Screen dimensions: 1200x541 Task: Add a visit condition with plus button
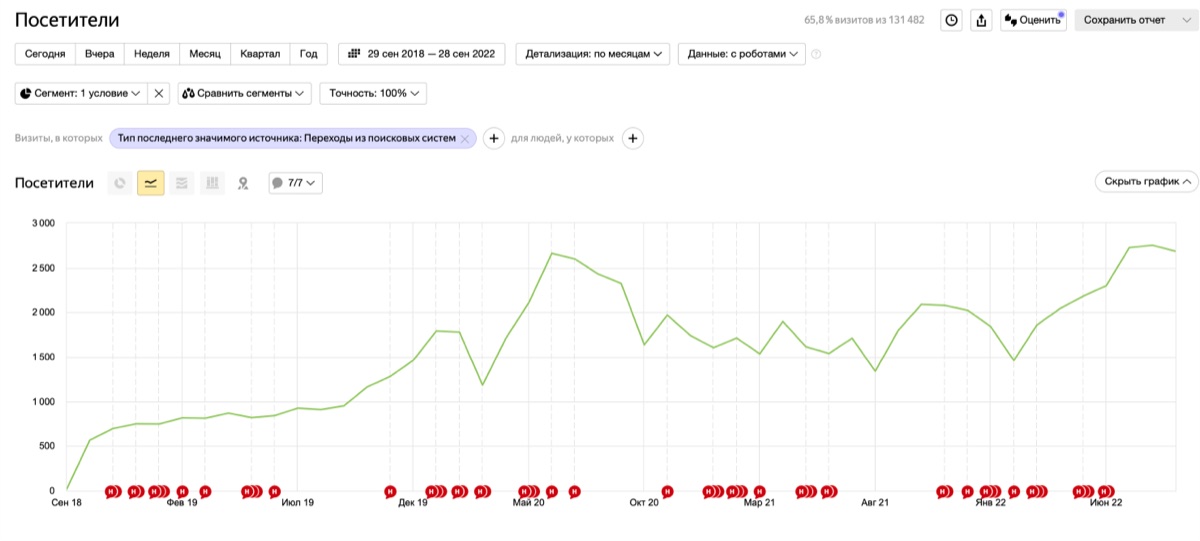pos(493,139)
